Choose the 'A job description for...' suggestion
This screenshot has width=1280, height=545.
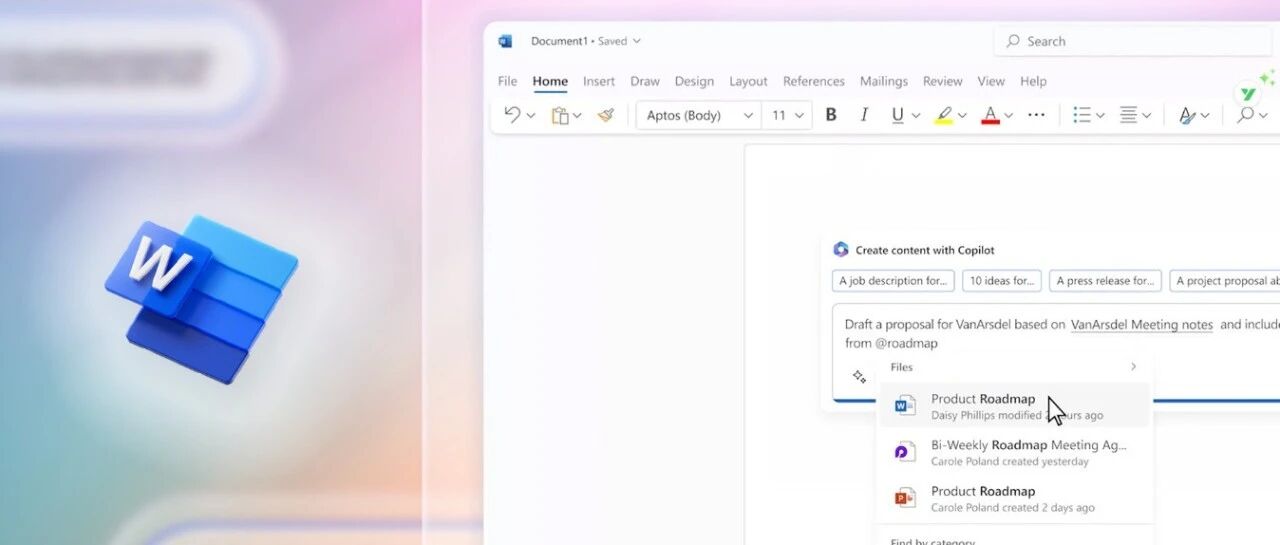coord(893,281)
